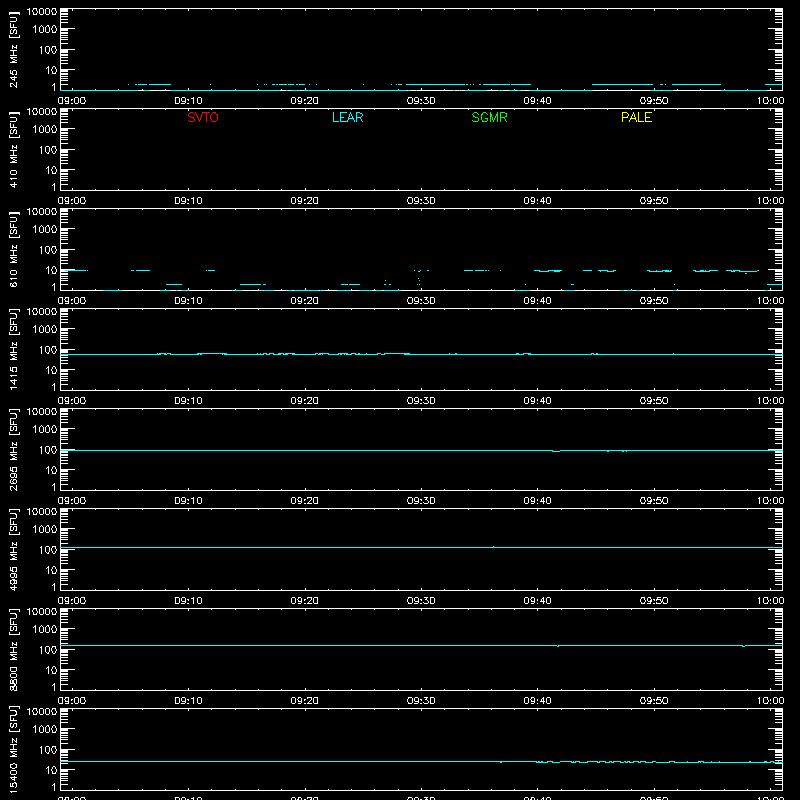800x800 pixels.
Task: Click the 10000 tick on 8800 MHz axis
Action: click(x=42, y=612)
